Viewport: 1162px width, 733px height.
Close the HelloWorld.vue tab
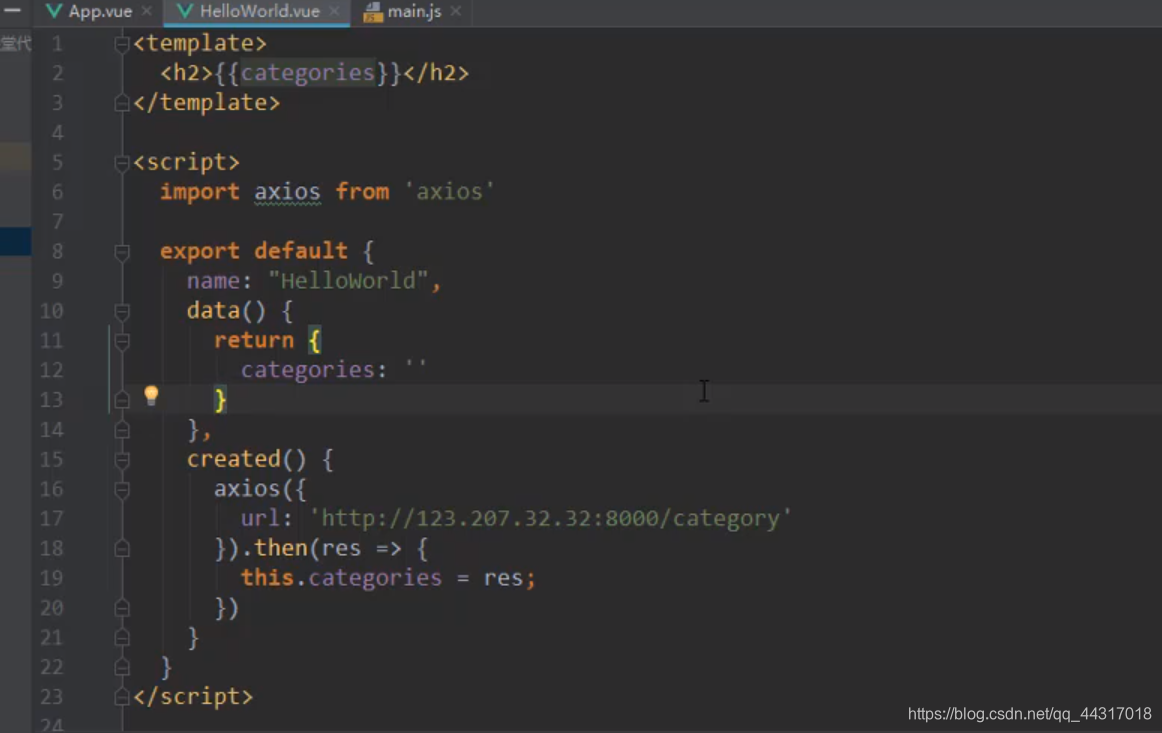pos(334,11)
